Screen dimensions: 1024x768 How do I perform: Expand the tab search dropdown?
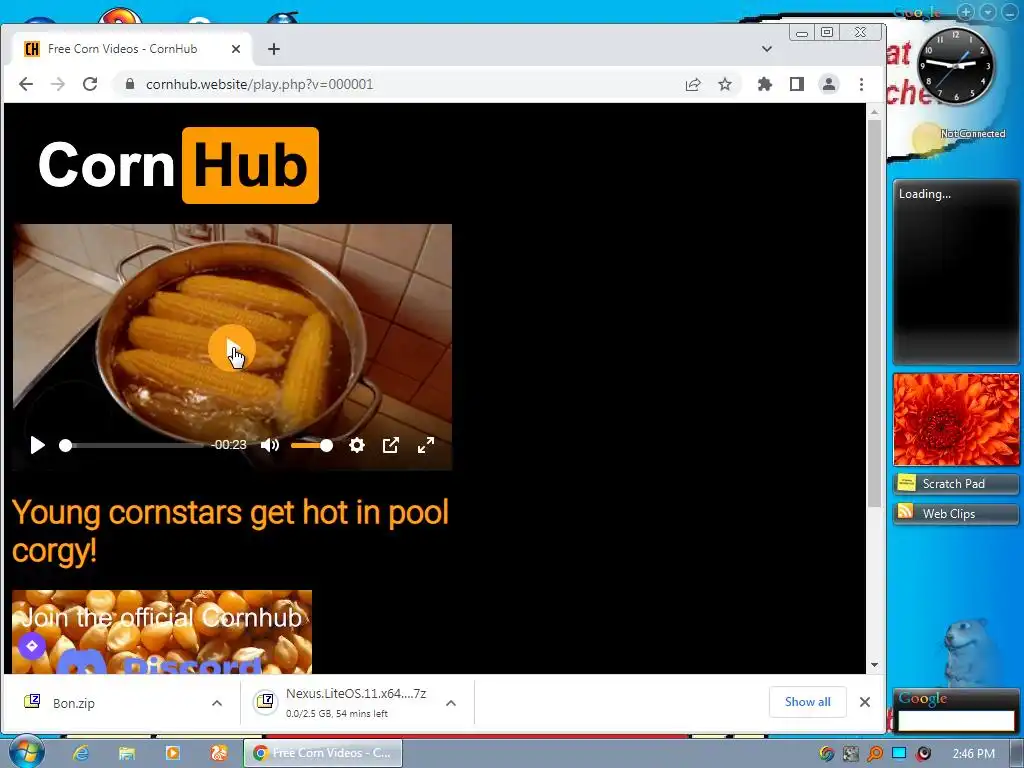(767, 49)
